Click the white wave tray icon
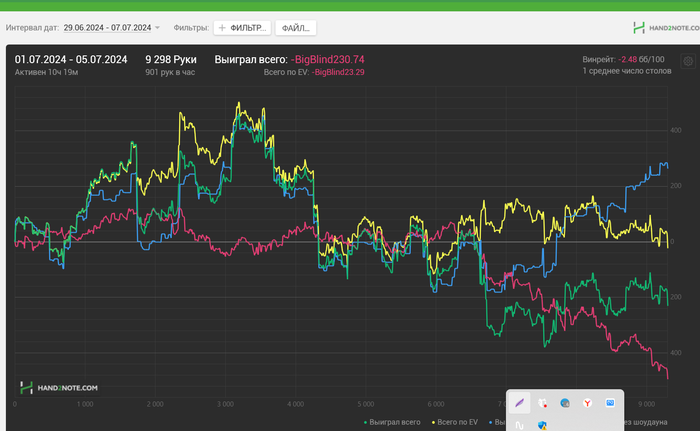Image resolution: width=700 pixels, height=431 pixels. [519, 425]
